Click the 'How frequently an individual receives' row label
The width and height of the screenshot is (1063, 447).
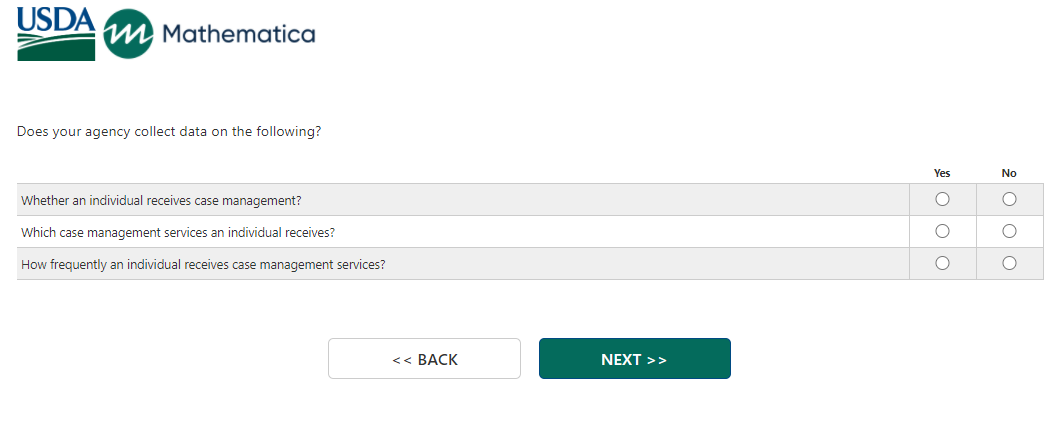click(203, 264)
